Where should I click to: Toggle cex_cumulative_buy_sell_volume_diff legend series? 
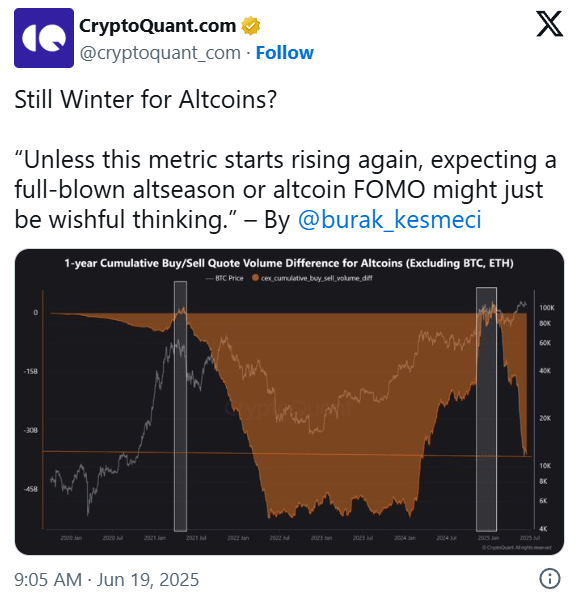pyautogui.click(x=312, y=278)
